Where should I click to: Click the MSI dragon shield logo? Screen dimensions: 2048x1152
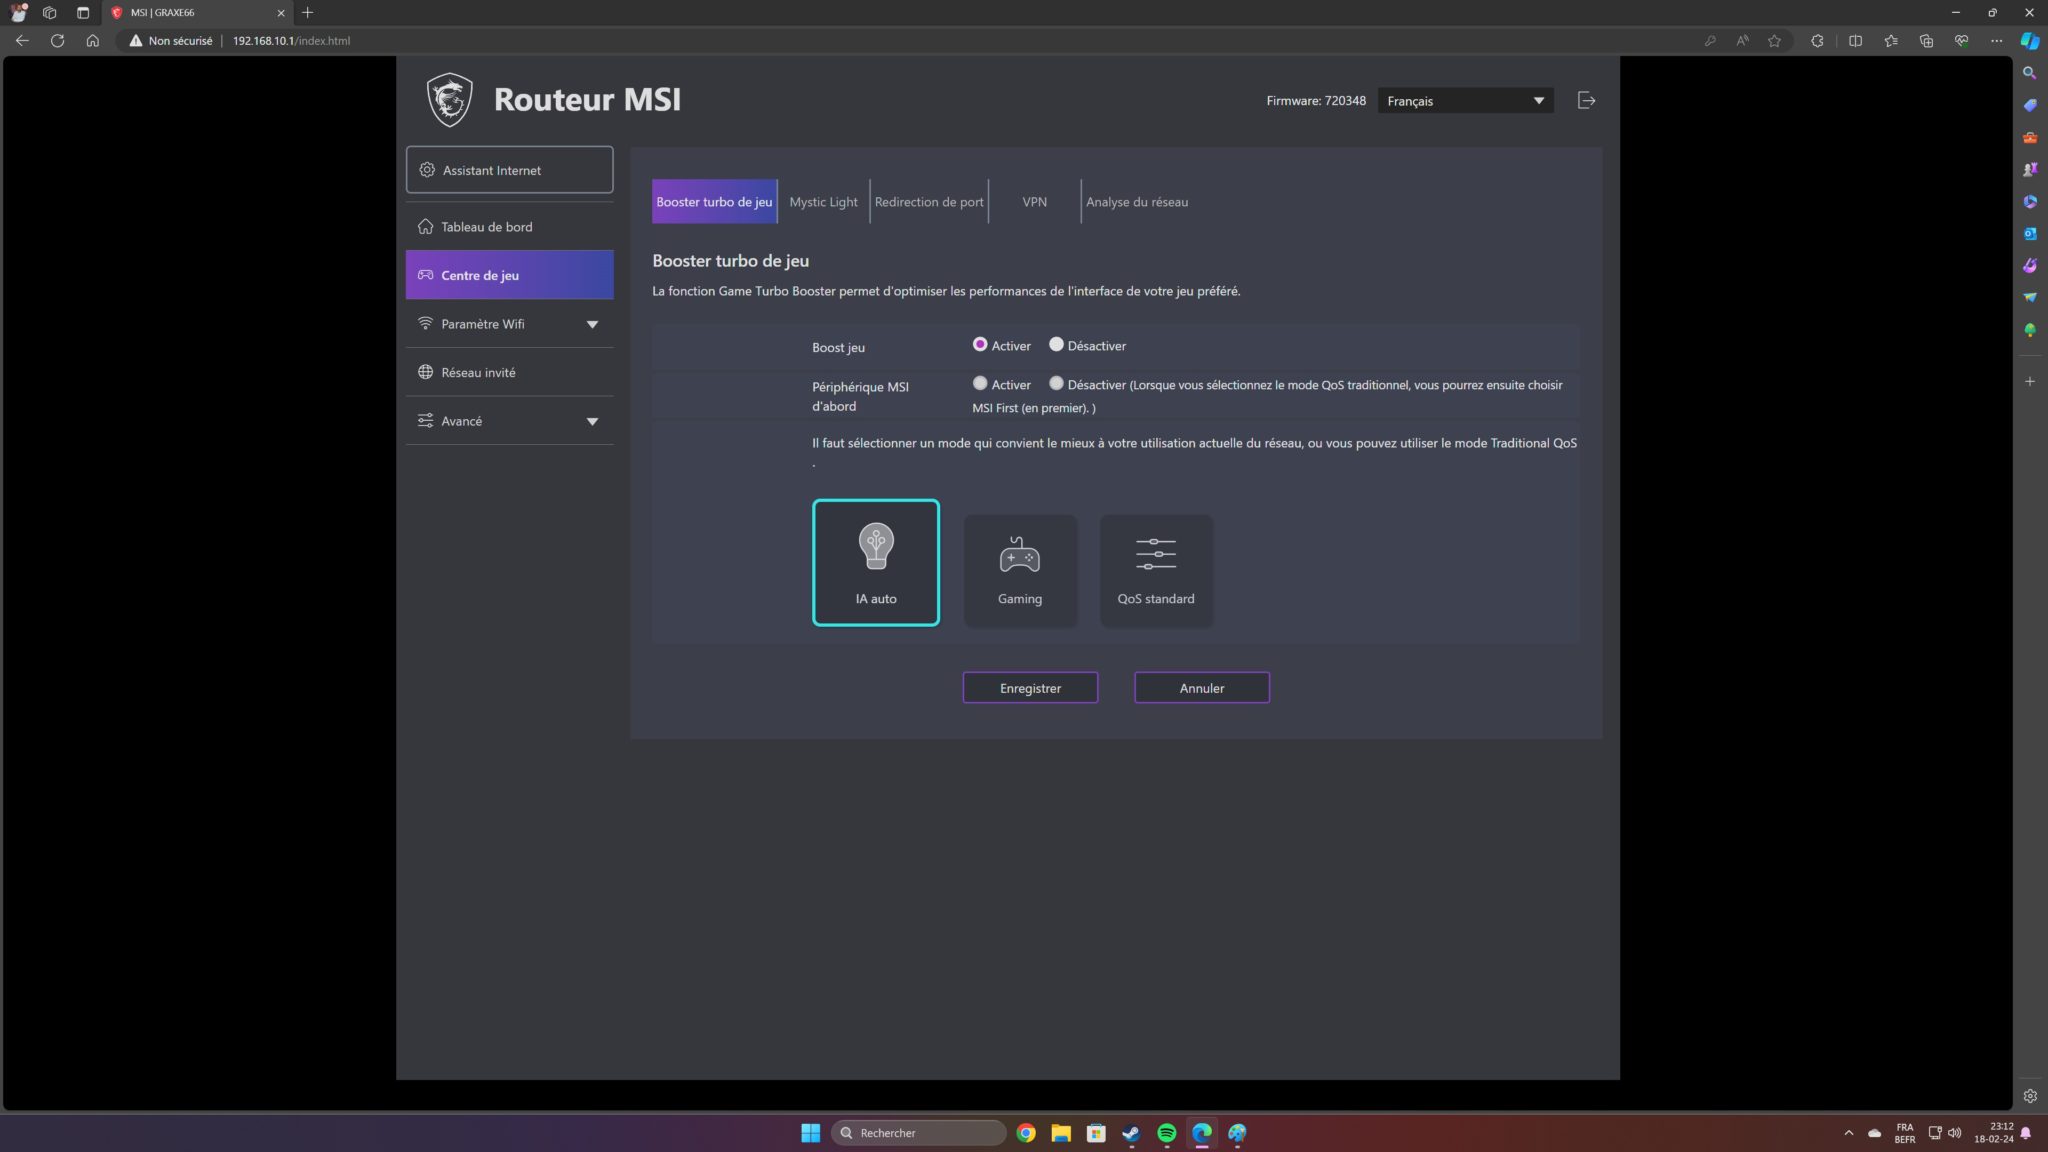pyautogui.click(x=449, y=99)
